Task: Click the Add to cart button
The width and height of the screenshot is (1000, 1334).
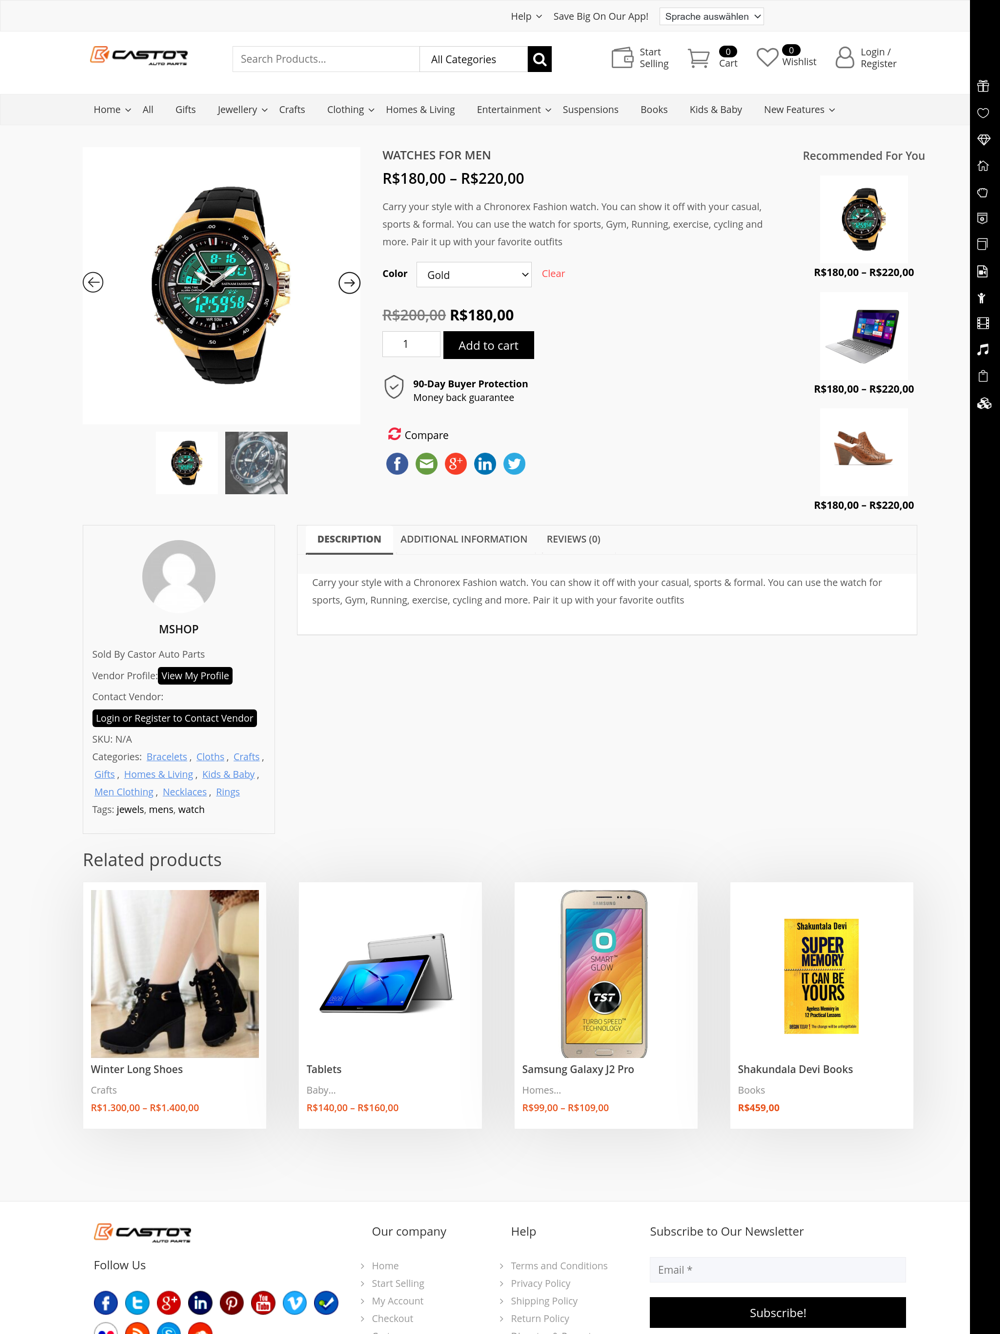Action: click(x=488, y=345)
